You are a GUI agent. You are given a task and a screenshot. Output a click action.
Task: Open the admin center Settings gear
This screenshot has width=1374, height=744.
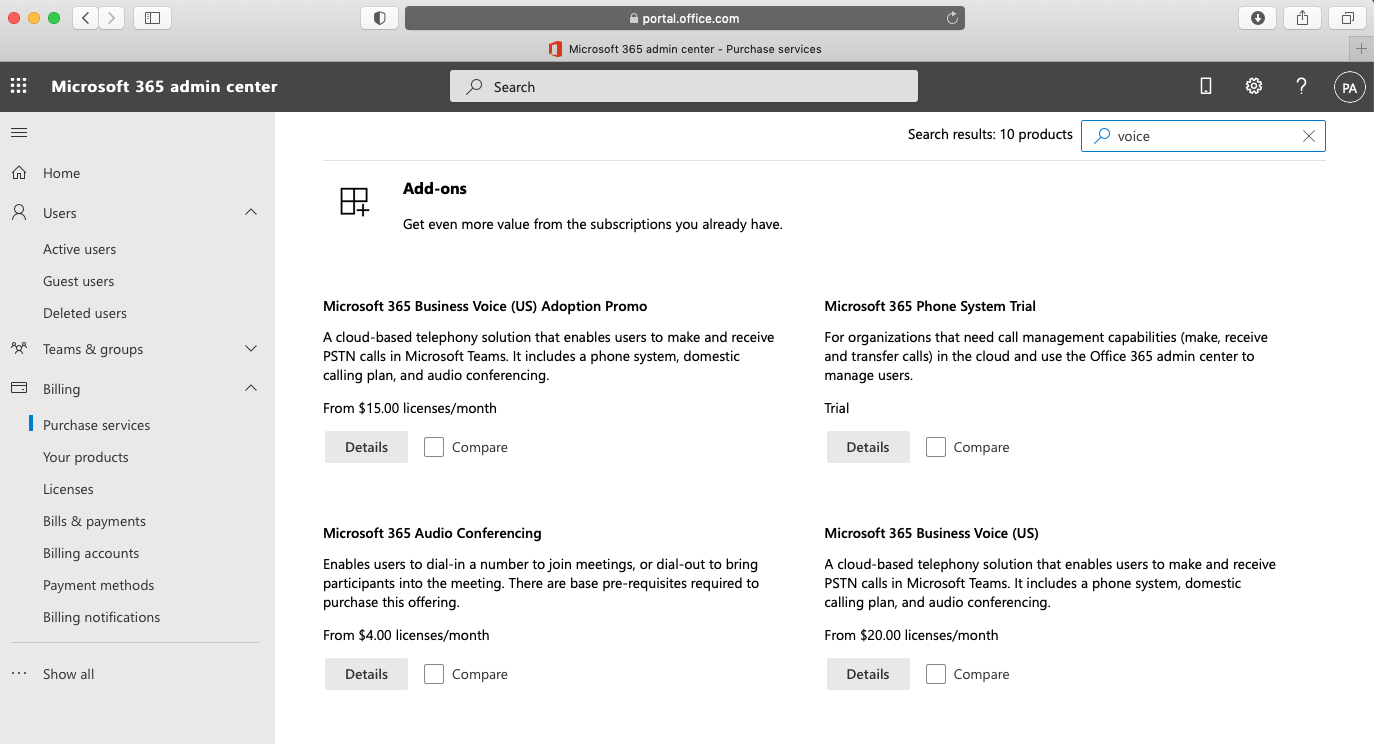pos(1253,86)
